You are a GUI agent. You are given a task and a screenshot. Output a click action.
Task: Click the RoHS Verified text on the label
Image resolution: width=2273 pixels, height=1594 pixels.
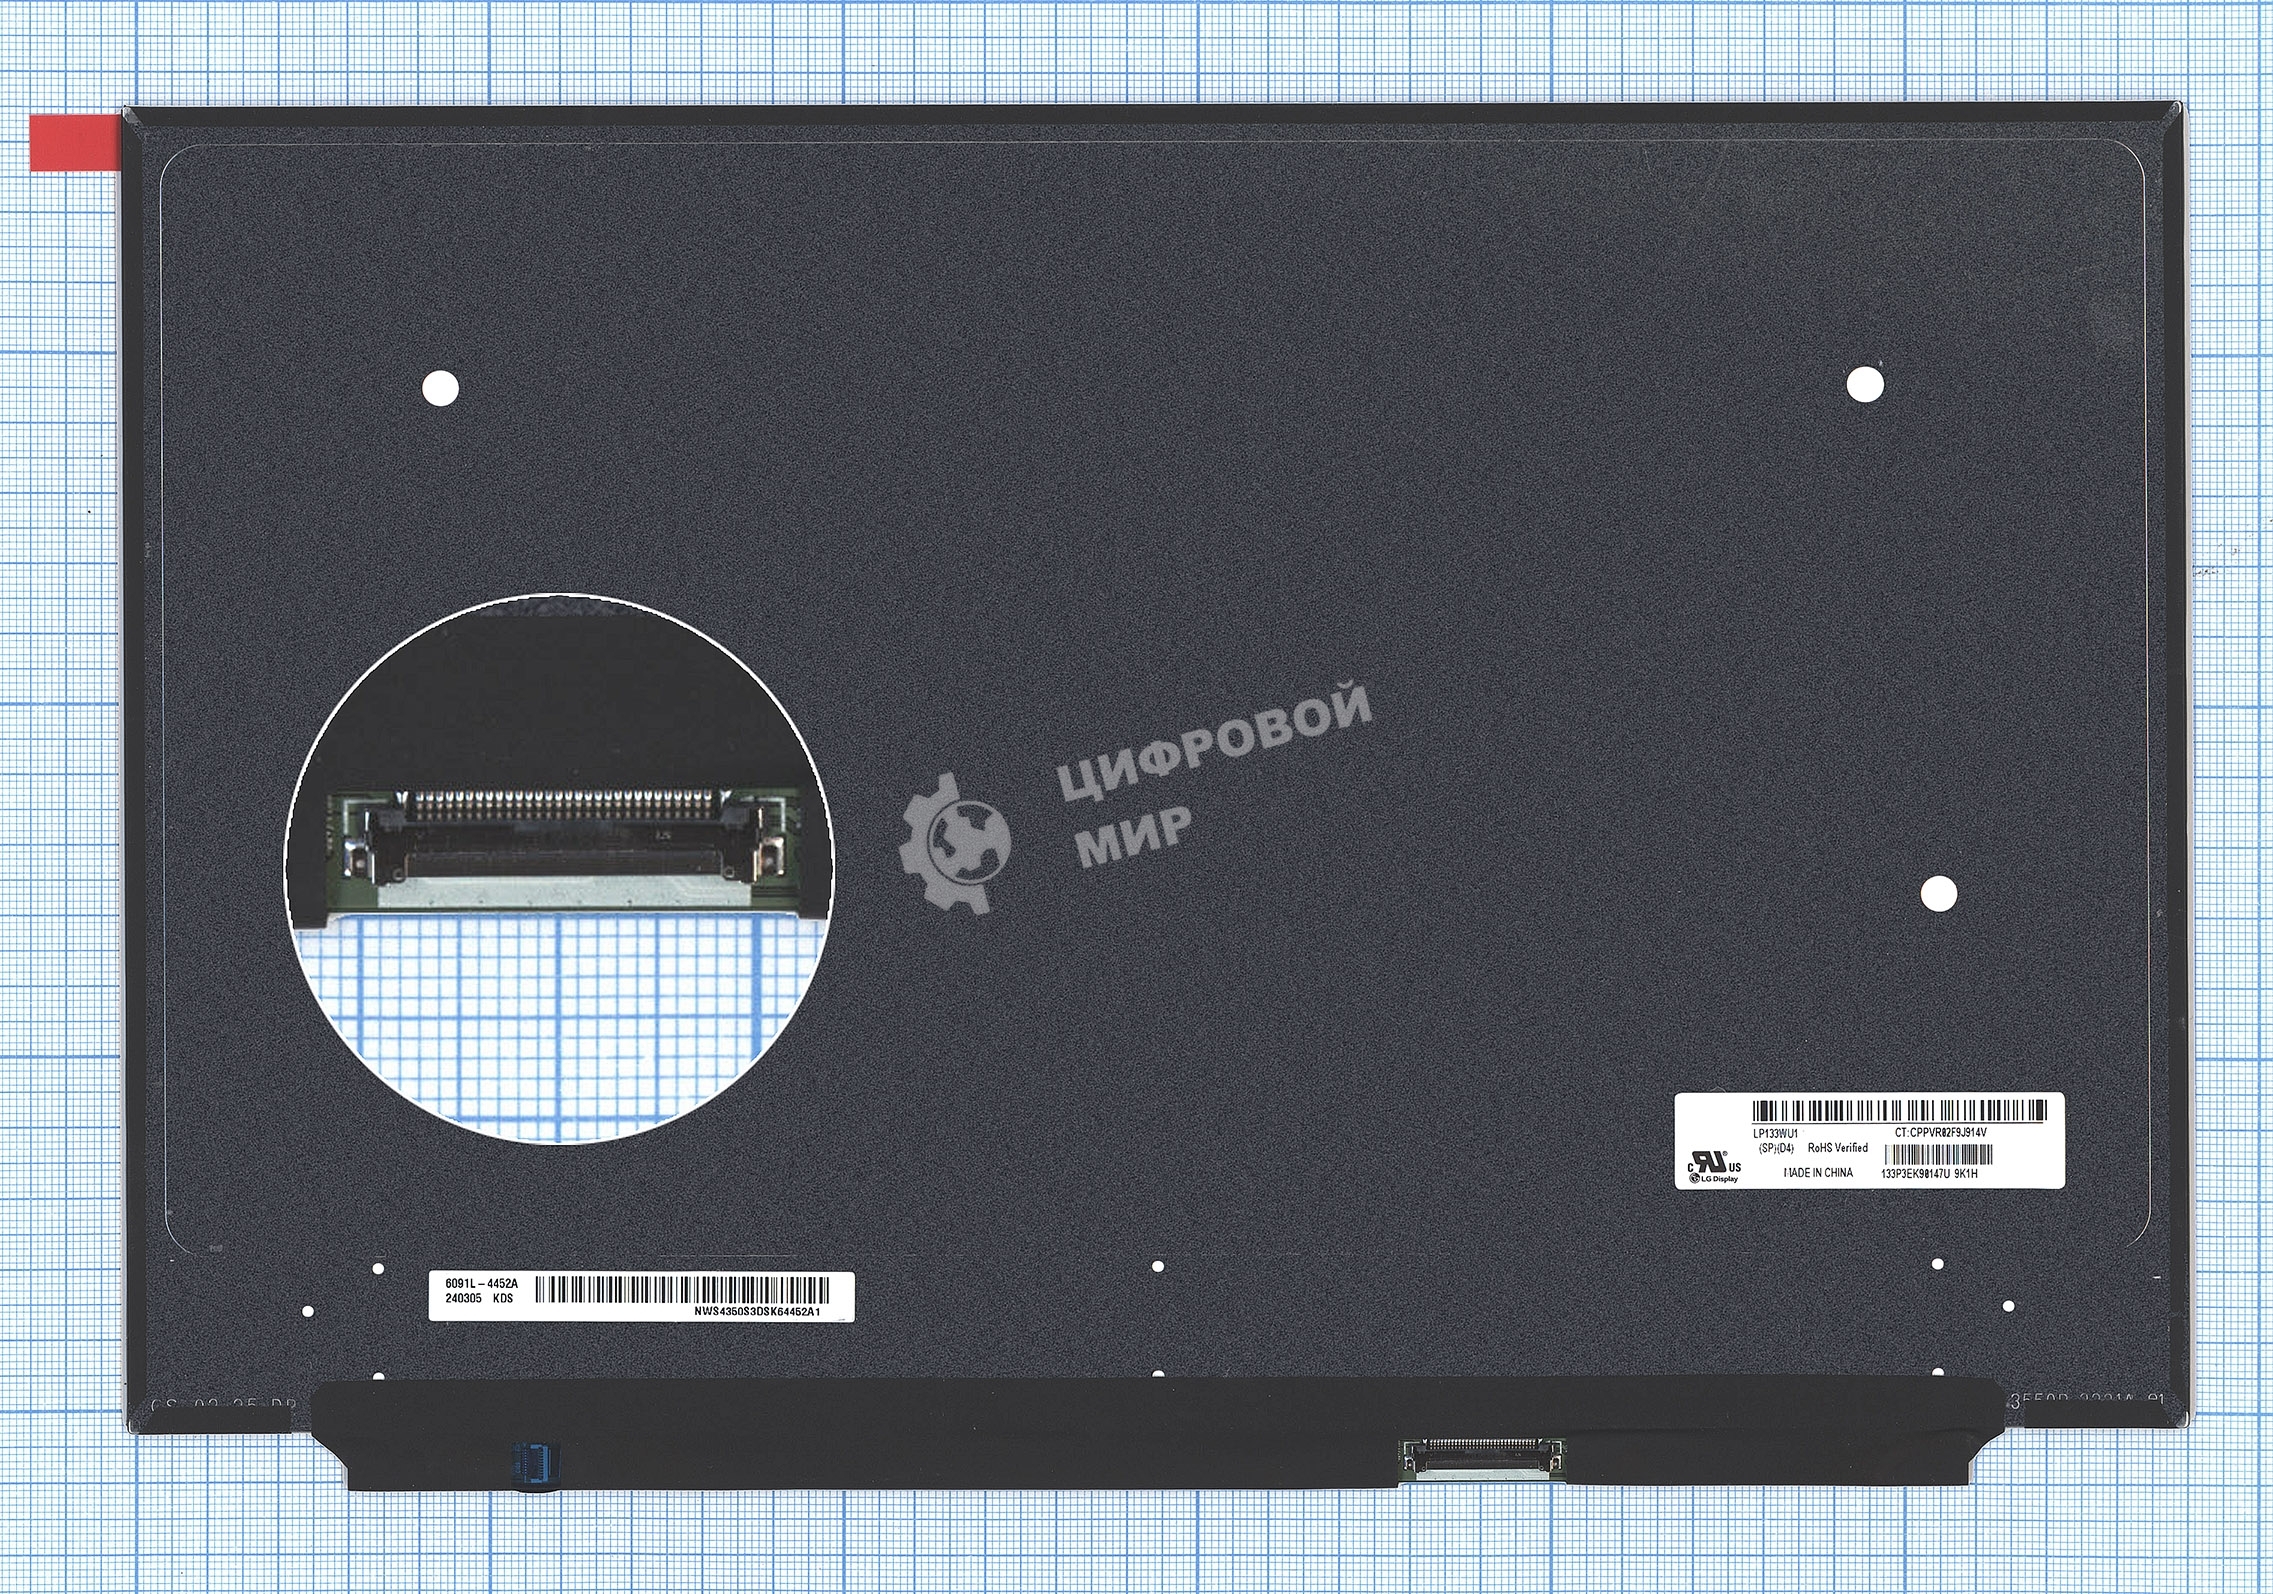coord(1838,1148)
